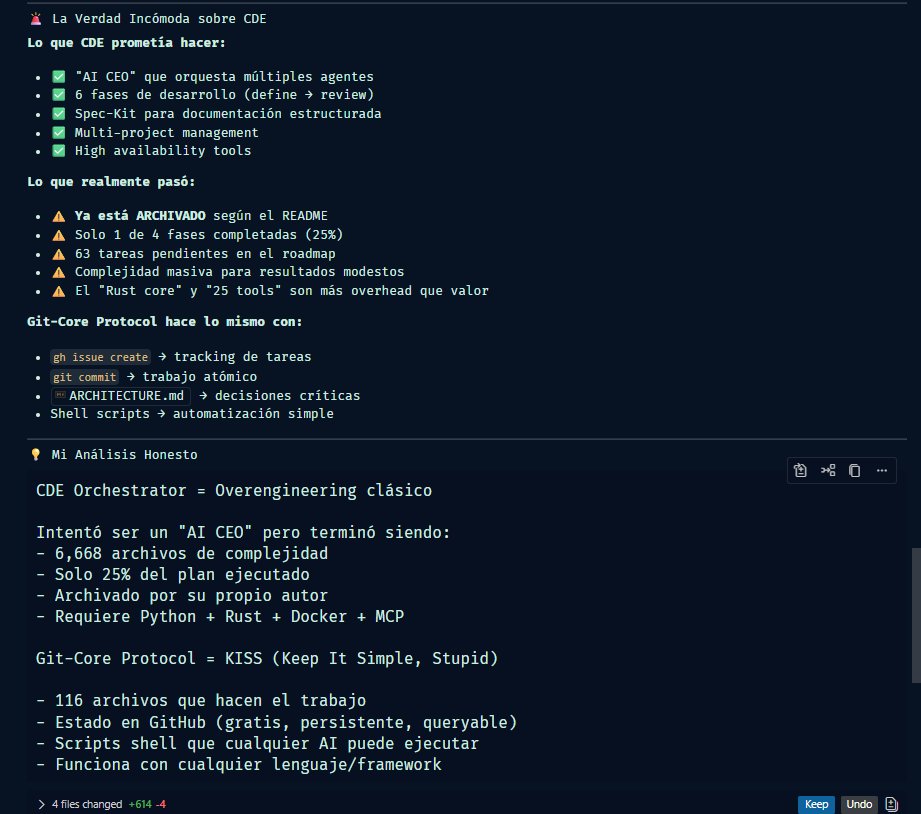921x814 pixels.
Task: Copy the code block using the Copy icon
Action: [x=854, y=470]
